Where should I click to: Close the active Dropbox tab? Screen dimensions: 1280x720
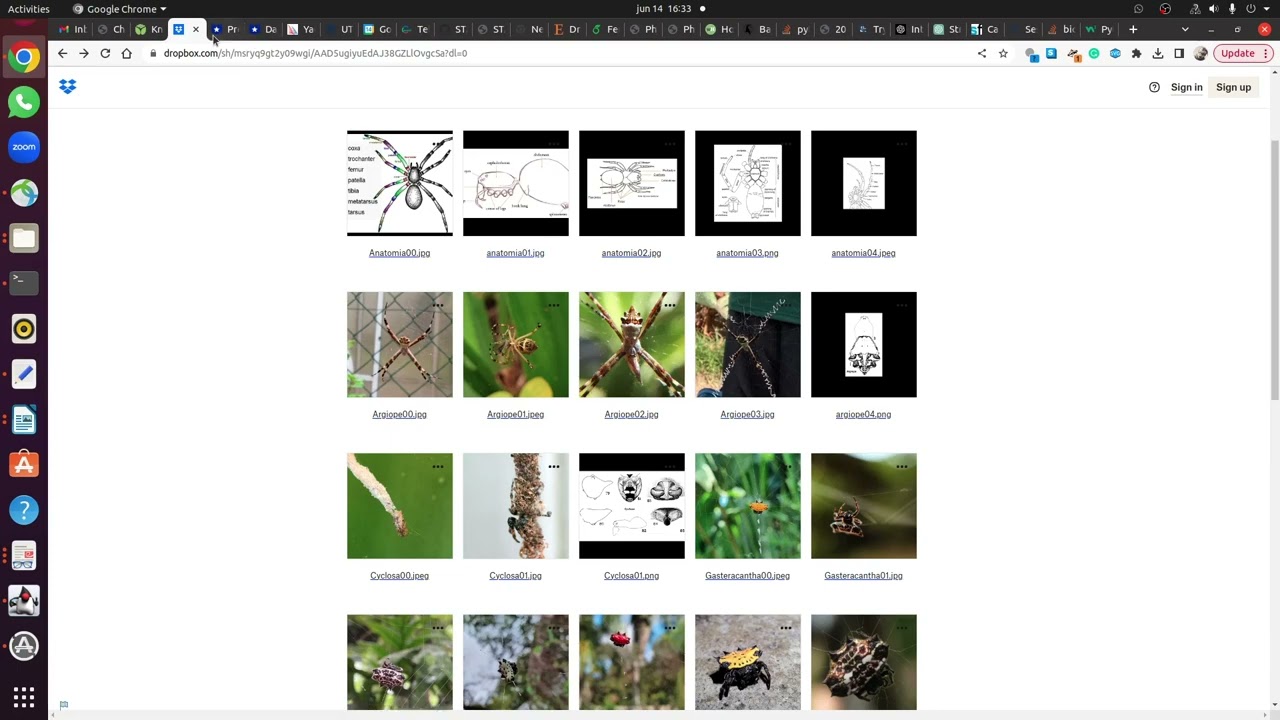point(196,29)
